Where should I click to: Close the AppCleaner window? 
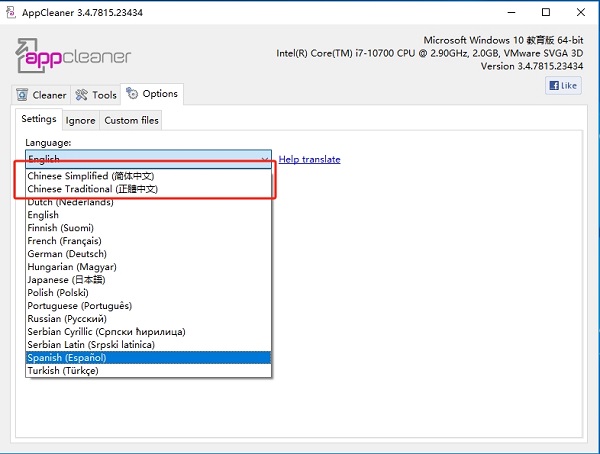[580, 12]
